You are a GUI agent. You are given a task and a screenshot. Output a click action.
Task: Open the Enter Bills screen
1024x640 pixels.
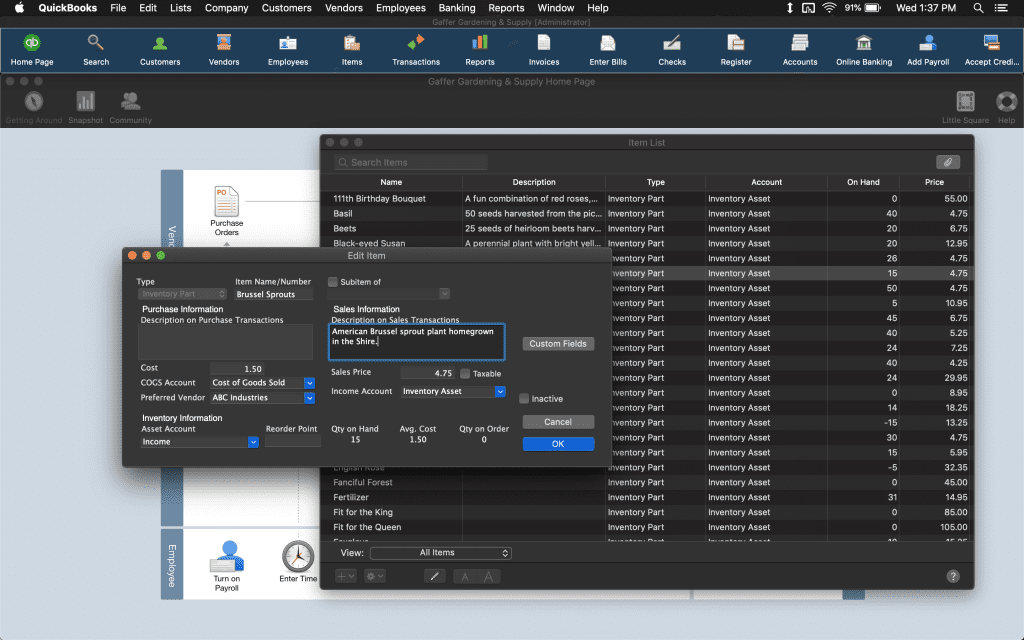coord(607,50)
